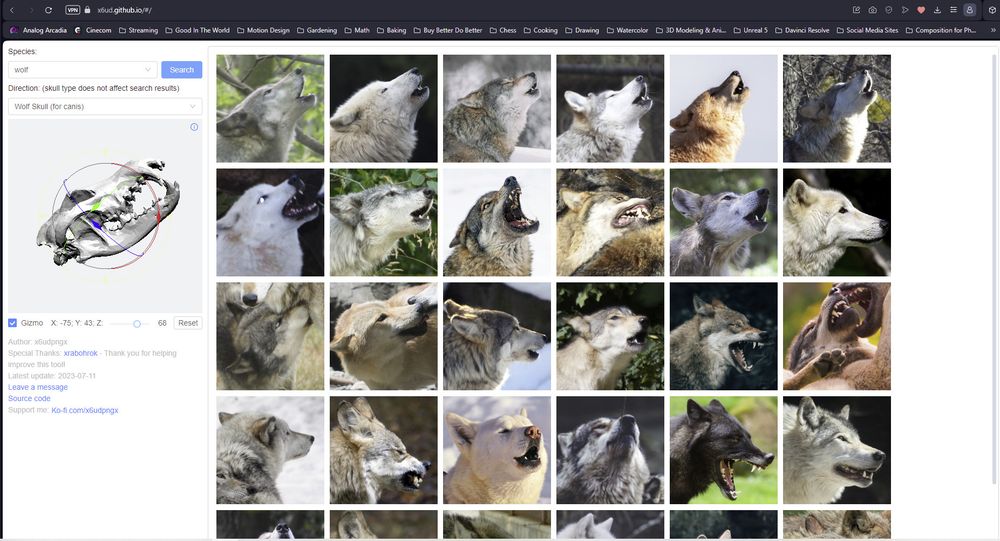Click the 3D wolf skull model
The image size is (1000, 541).
[x=110, y=211]
